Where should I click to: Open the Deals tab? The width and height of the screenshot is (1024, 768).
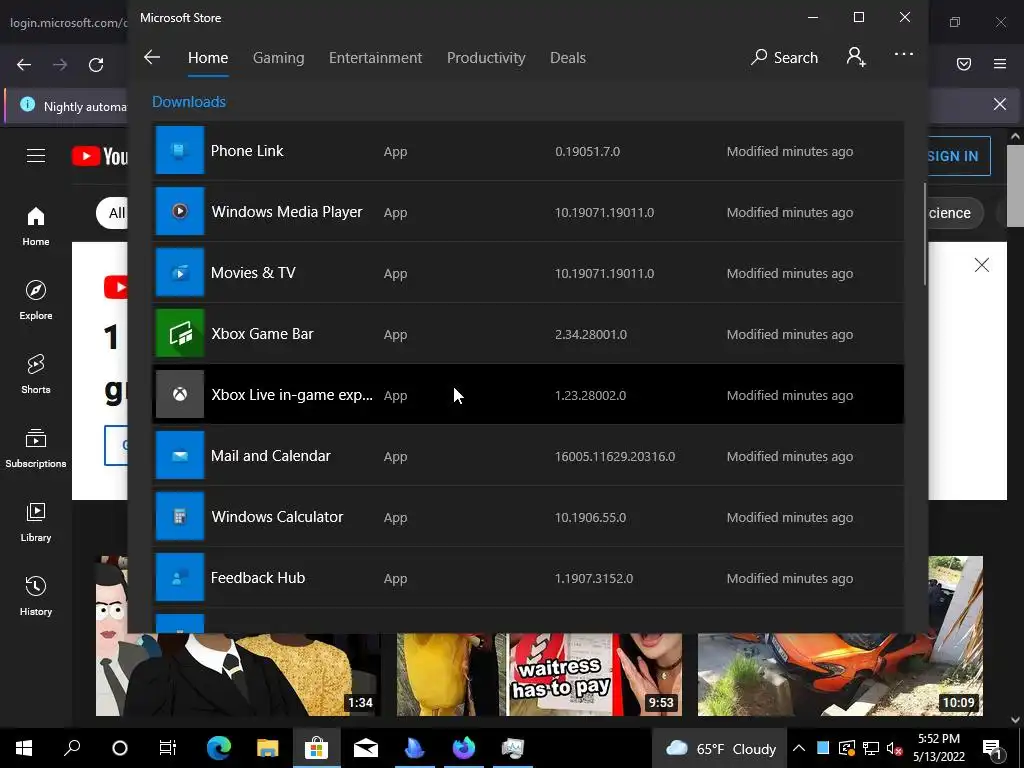[568, 57]
